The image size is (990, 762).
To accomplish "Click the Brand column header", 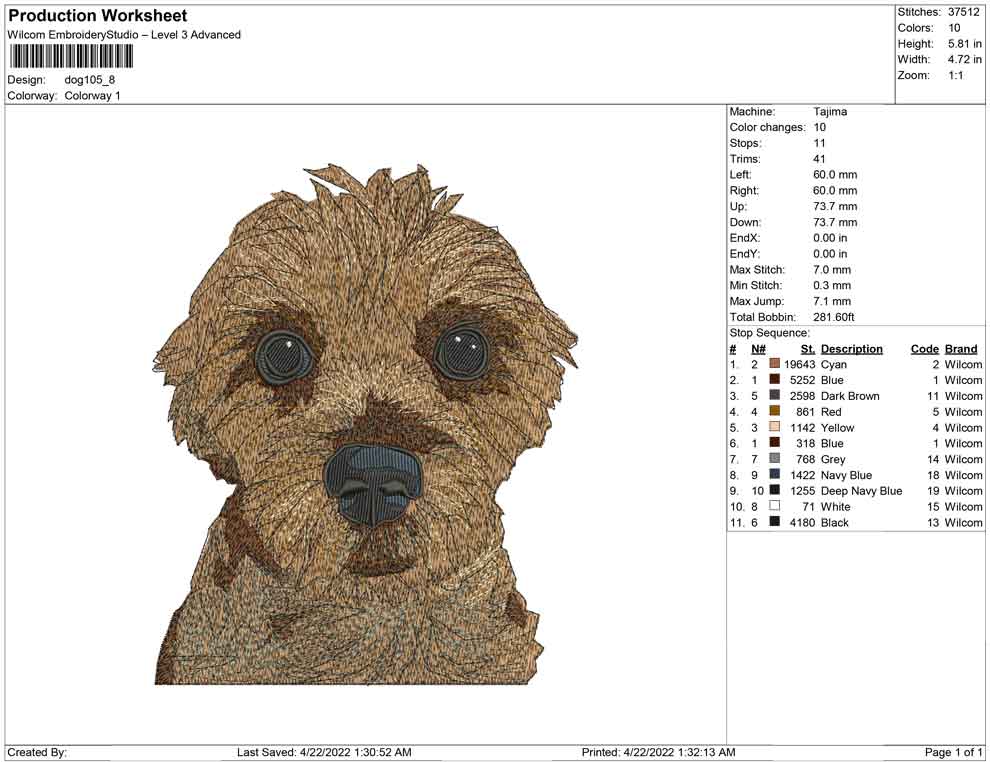I will [x=960, y=348].
